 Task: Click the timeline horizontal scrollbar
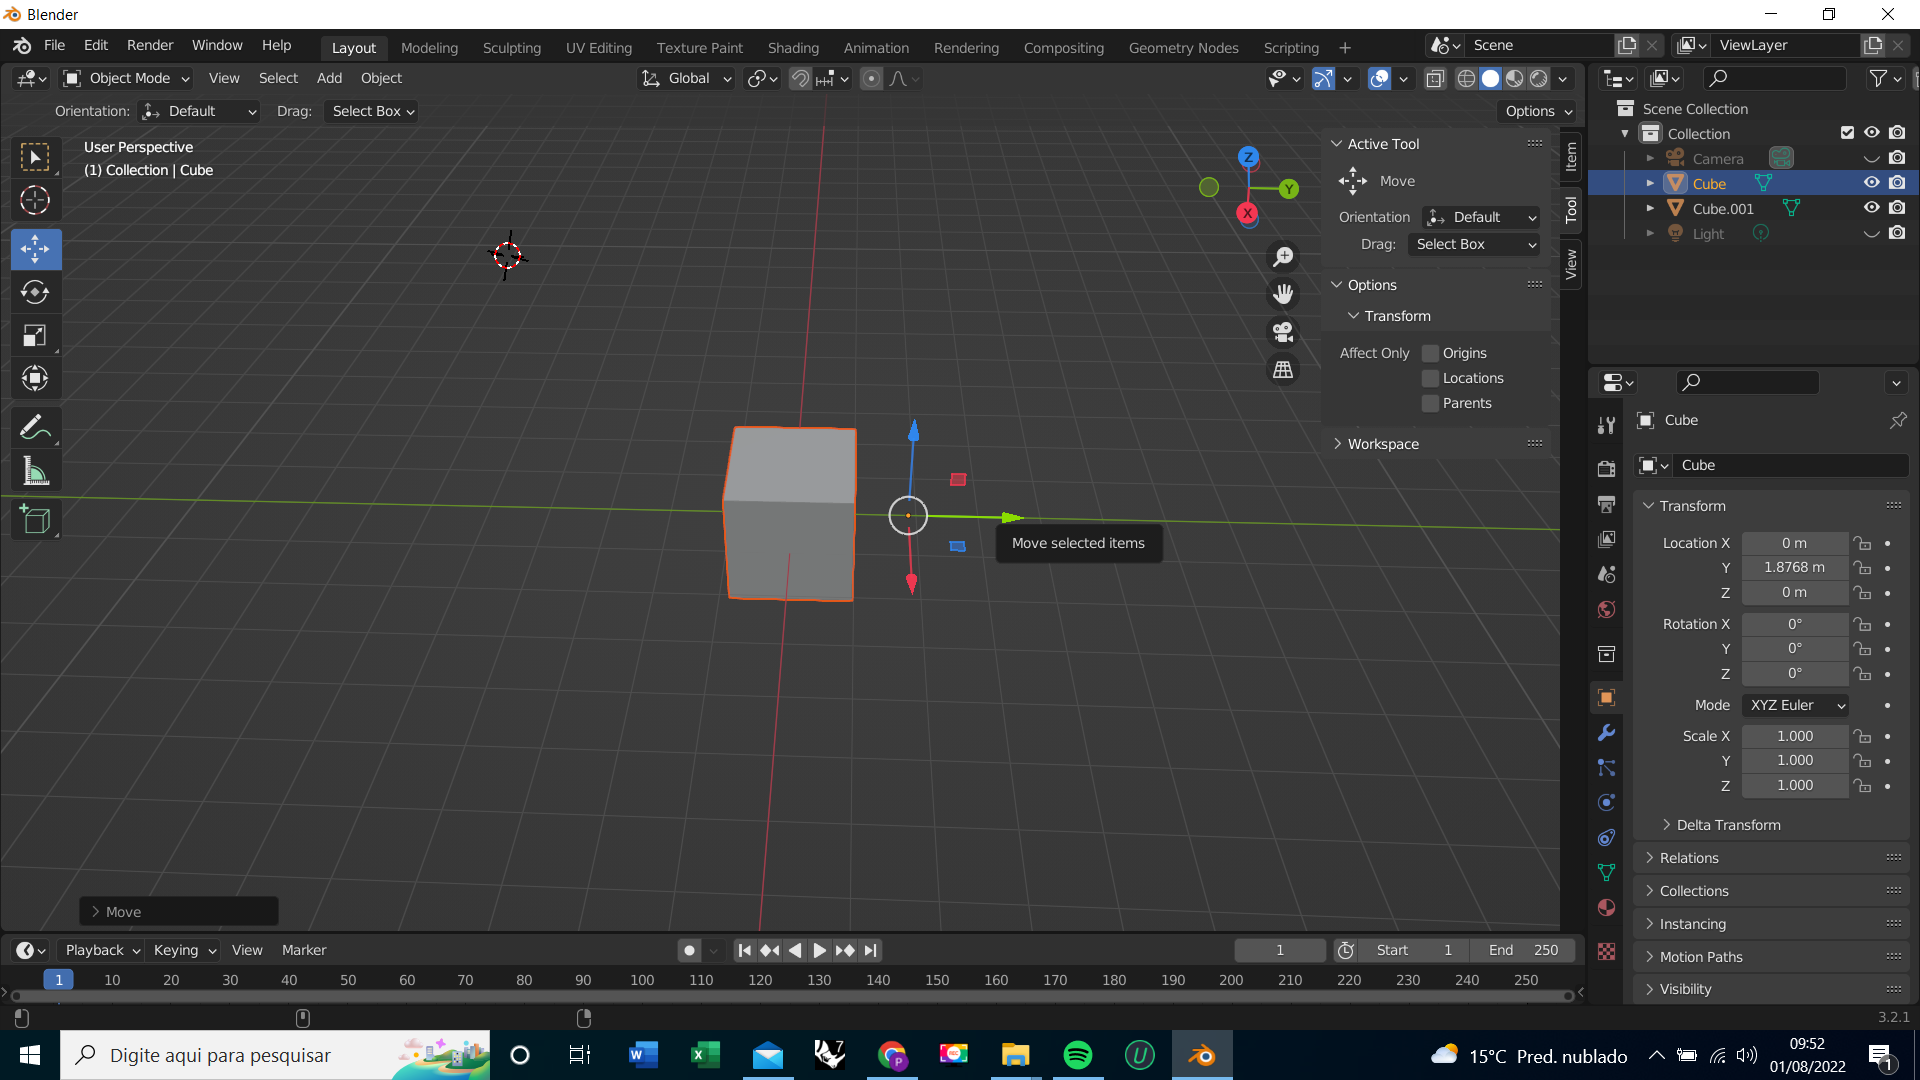[x=790, y=996]
